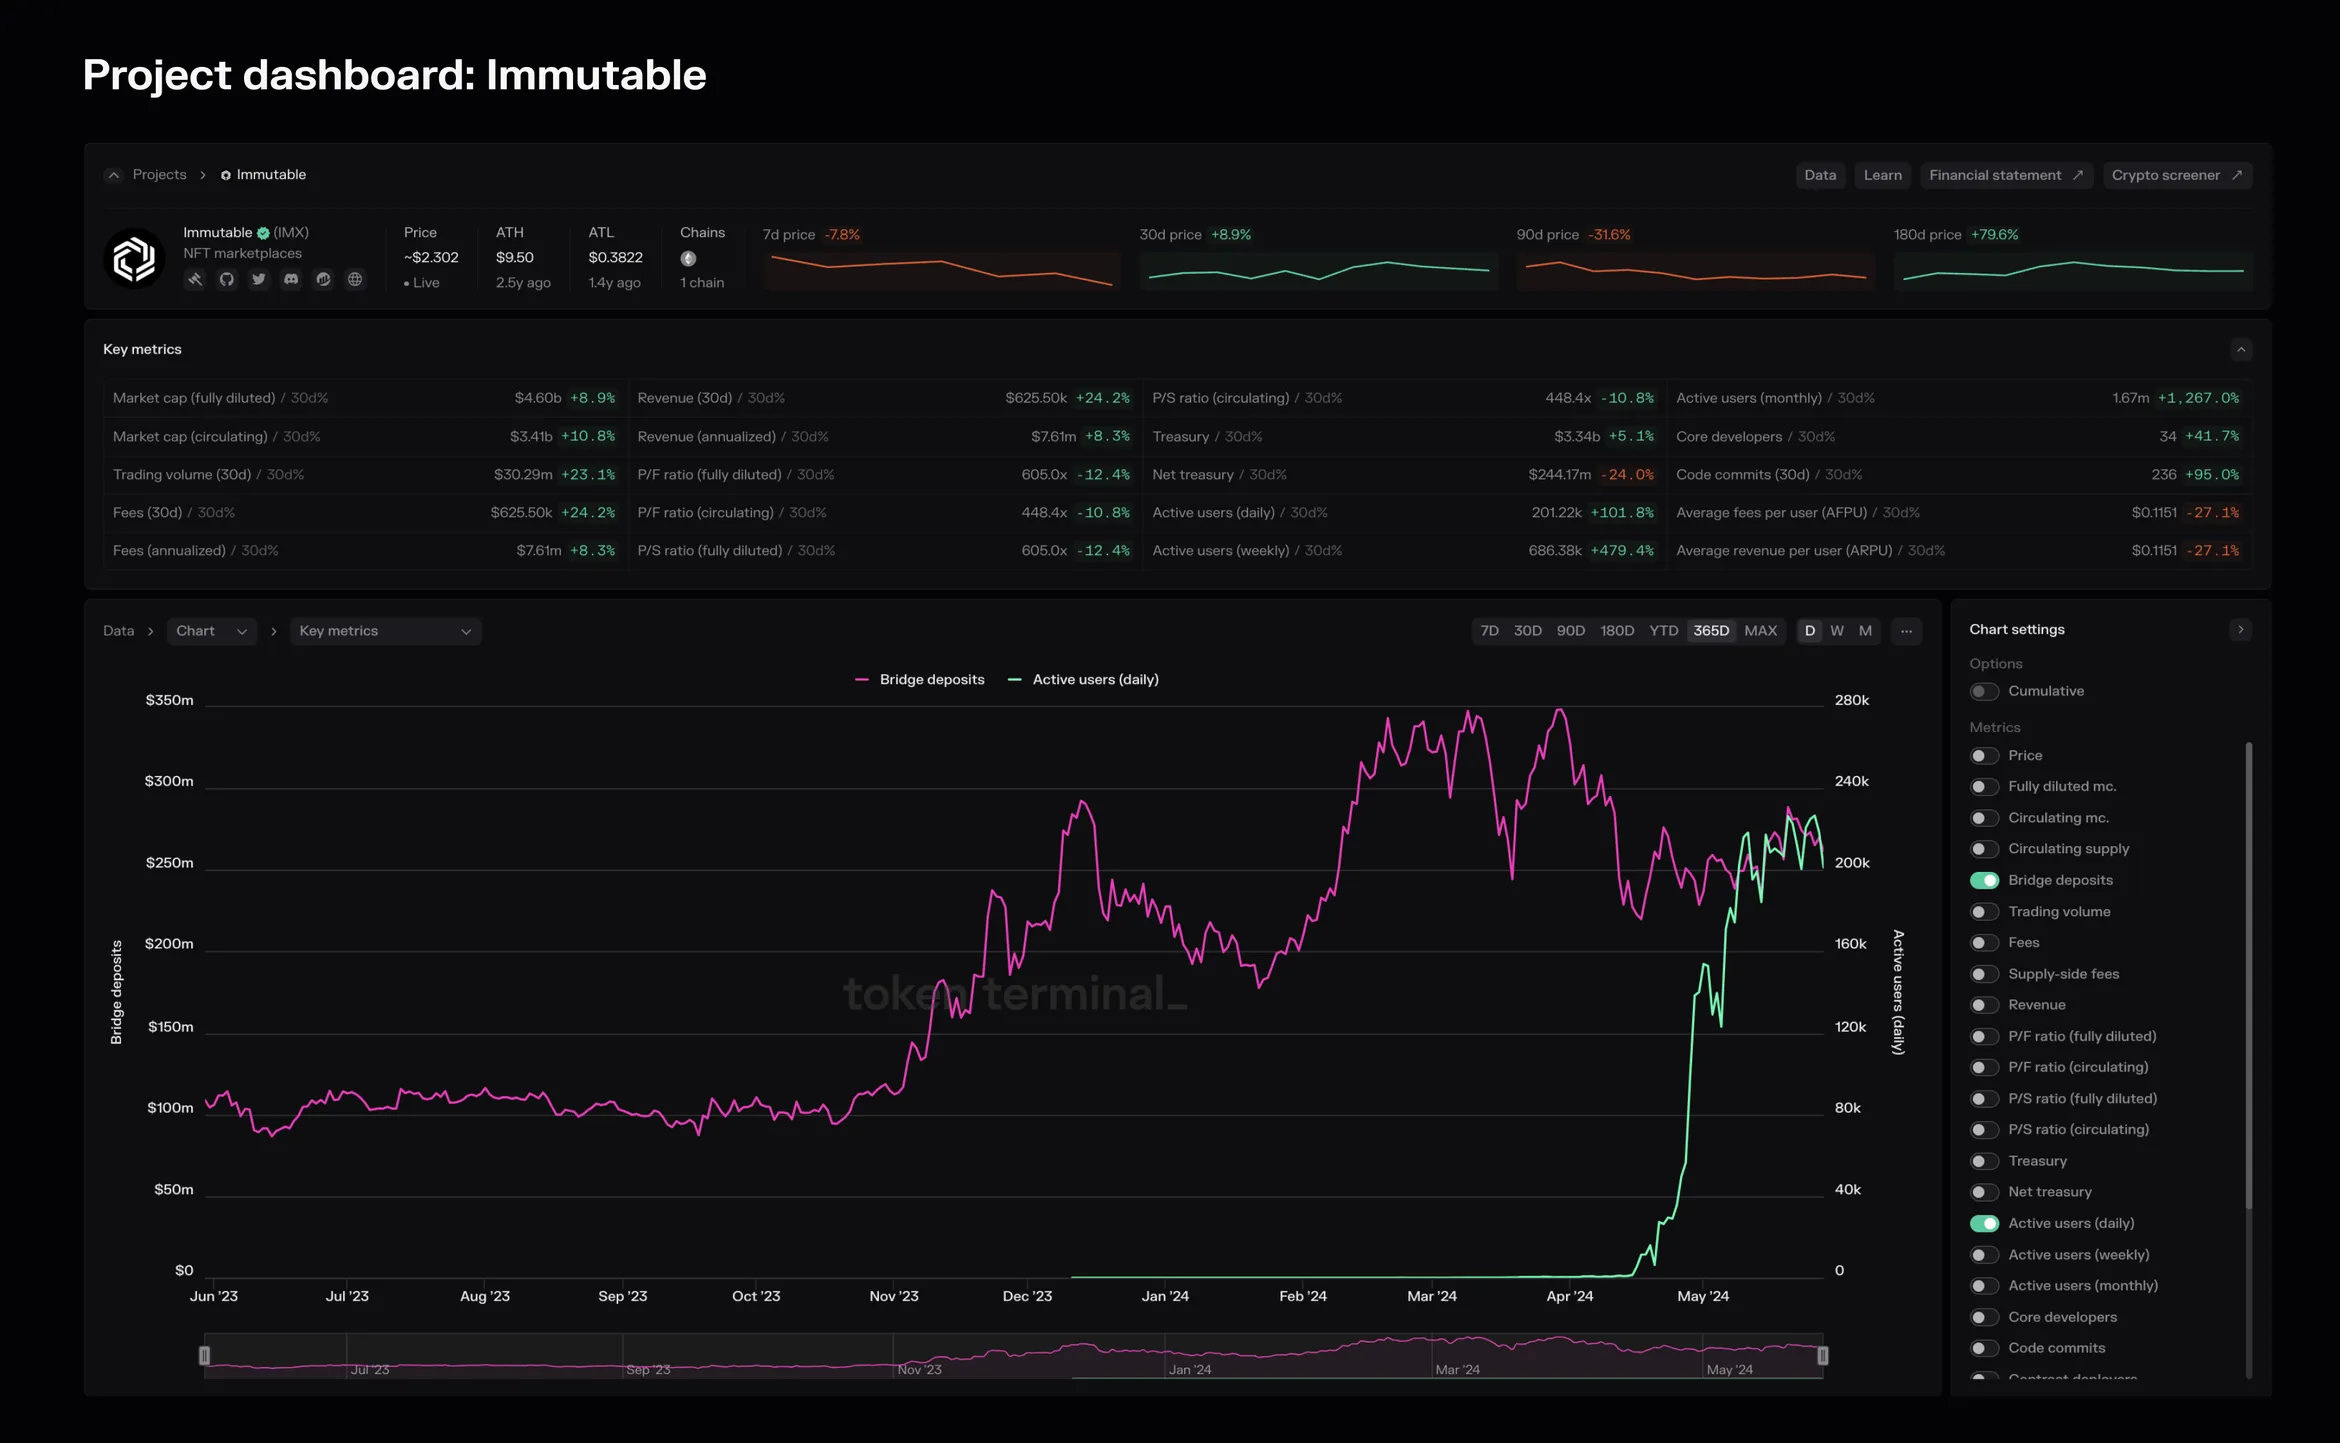Select the MAX time range
Image resolution: width=2340 pixels, height=1443 pixels.
(x=1760, y=631)
